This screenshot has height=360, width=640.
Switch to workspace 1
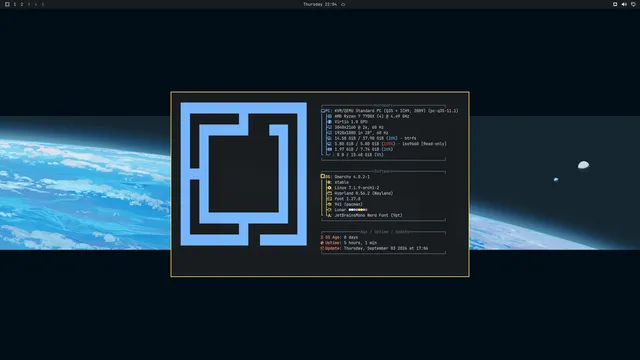tap(15, 4)
